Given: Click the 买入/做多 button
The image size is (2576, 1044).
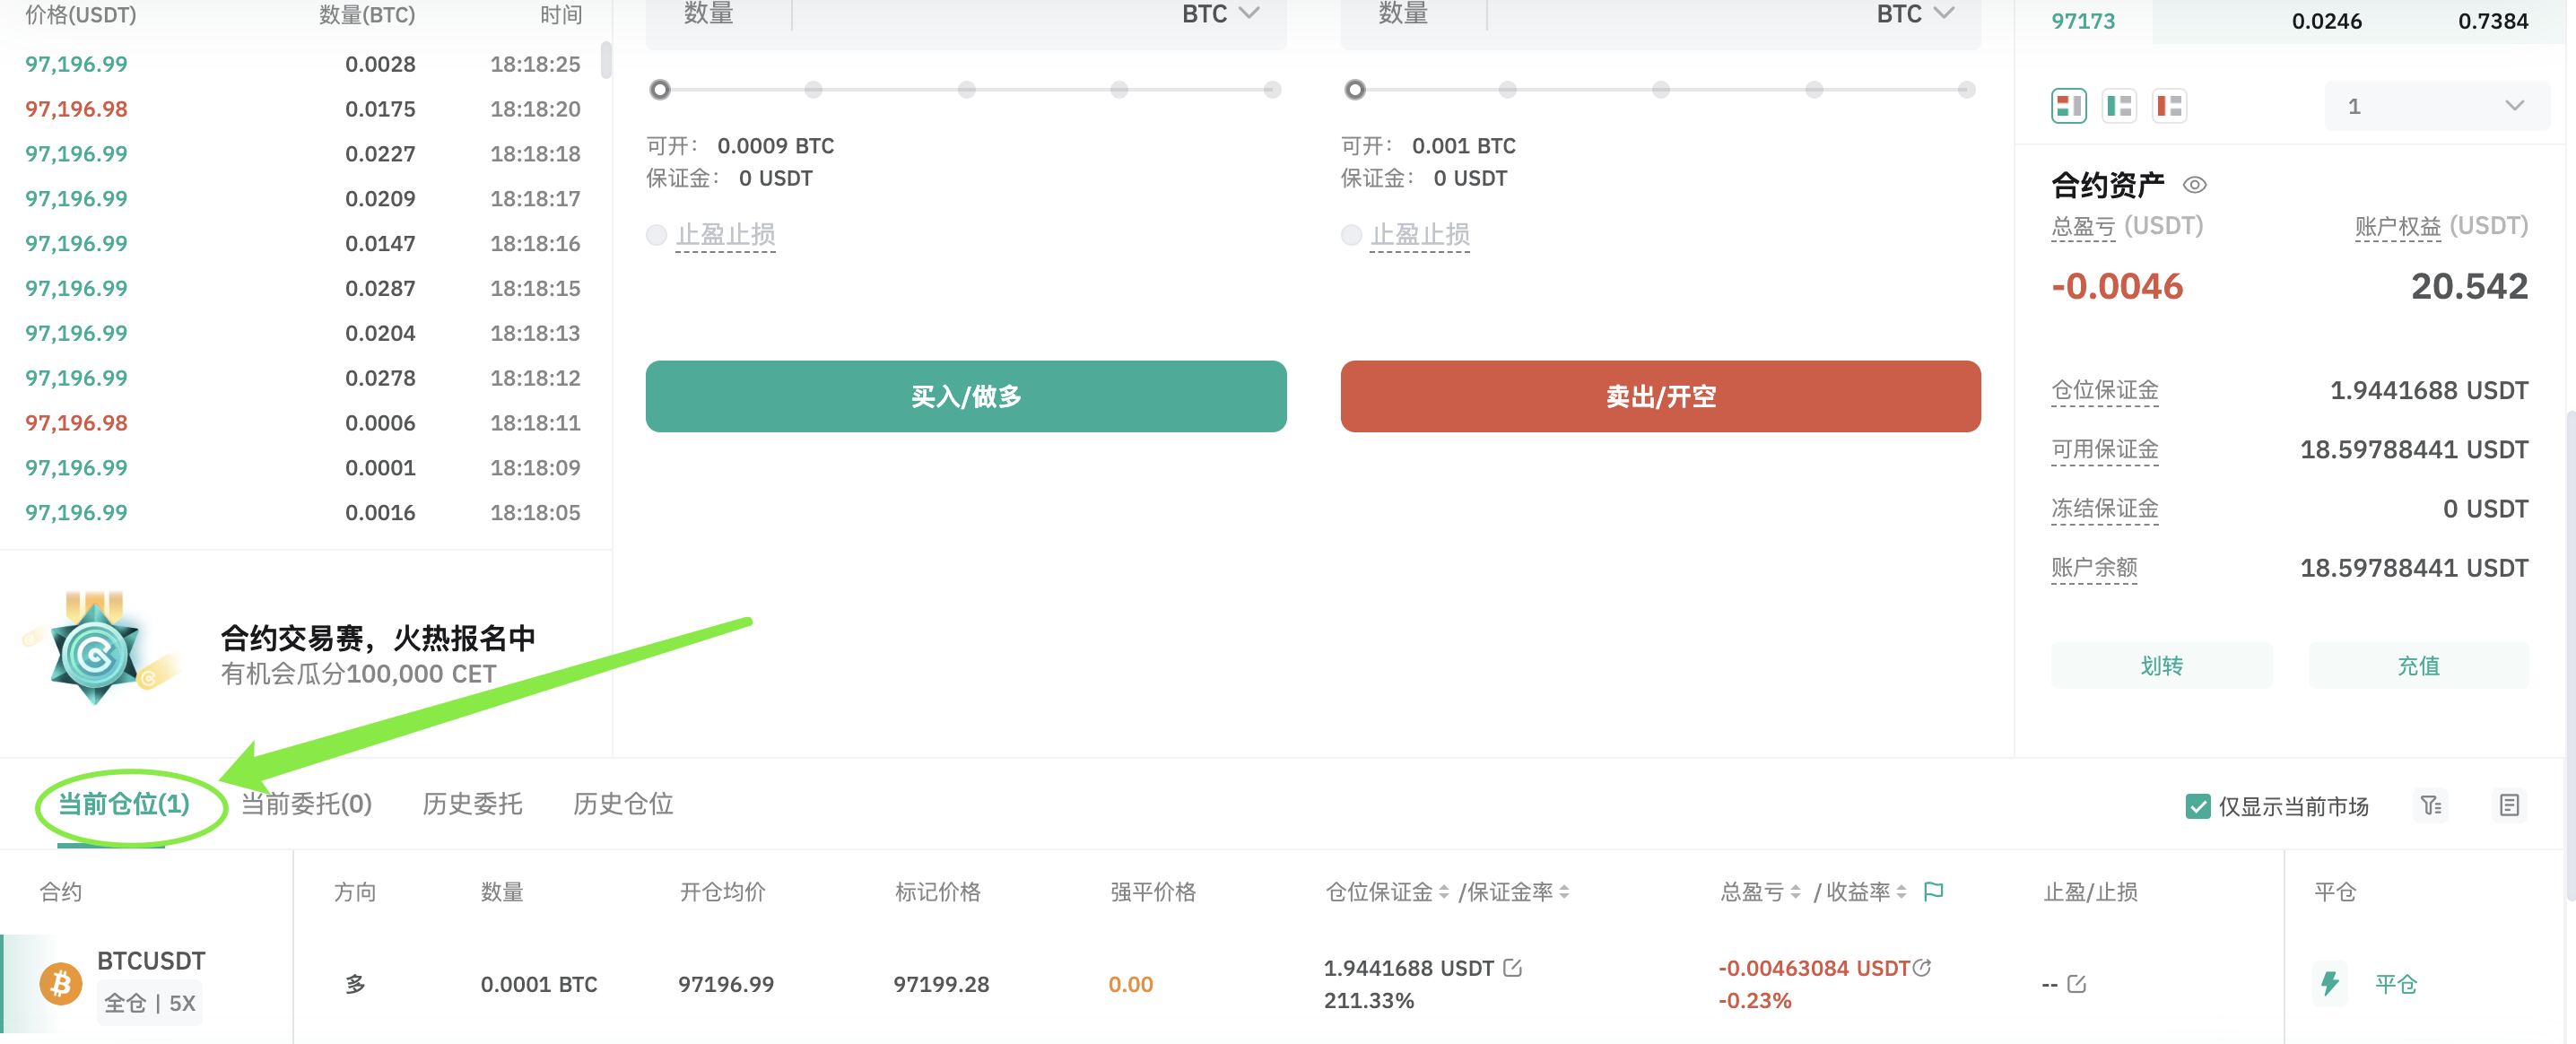Looking at the screenshot, I should (x=965, y=397).
